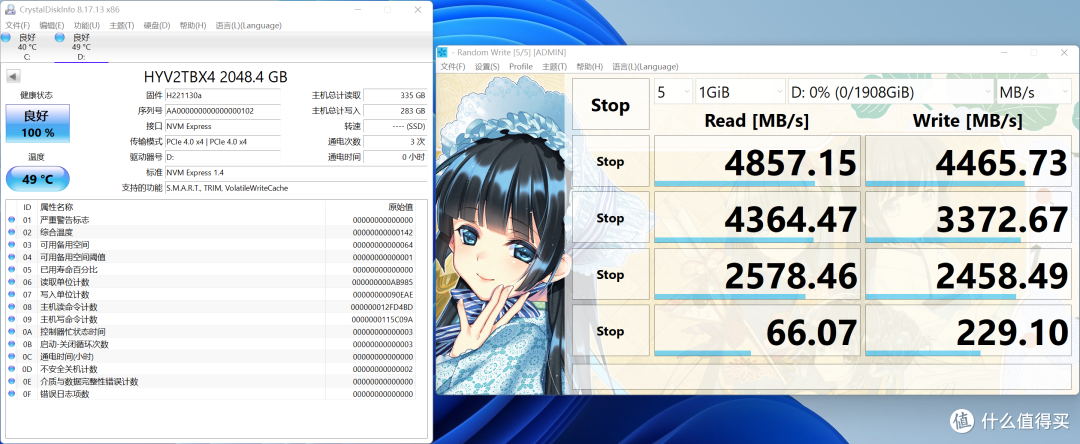The image size is (1080, 444).
Task: Click status circle for attribute 03 可用备用空间
Action: point(11,245)
